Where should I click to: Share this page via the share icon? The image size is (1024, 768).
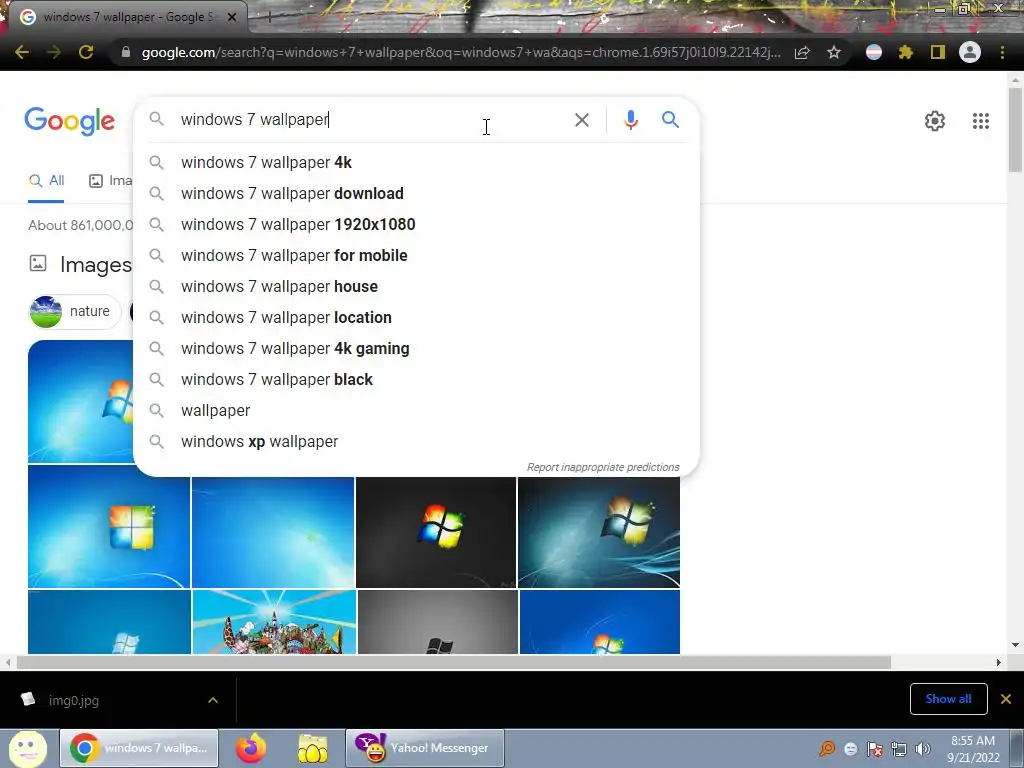tap(802, 52)
